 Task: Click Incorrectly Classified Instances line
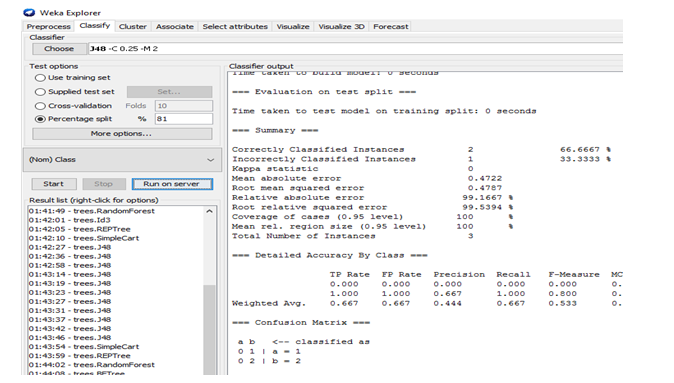click(421, 159)
